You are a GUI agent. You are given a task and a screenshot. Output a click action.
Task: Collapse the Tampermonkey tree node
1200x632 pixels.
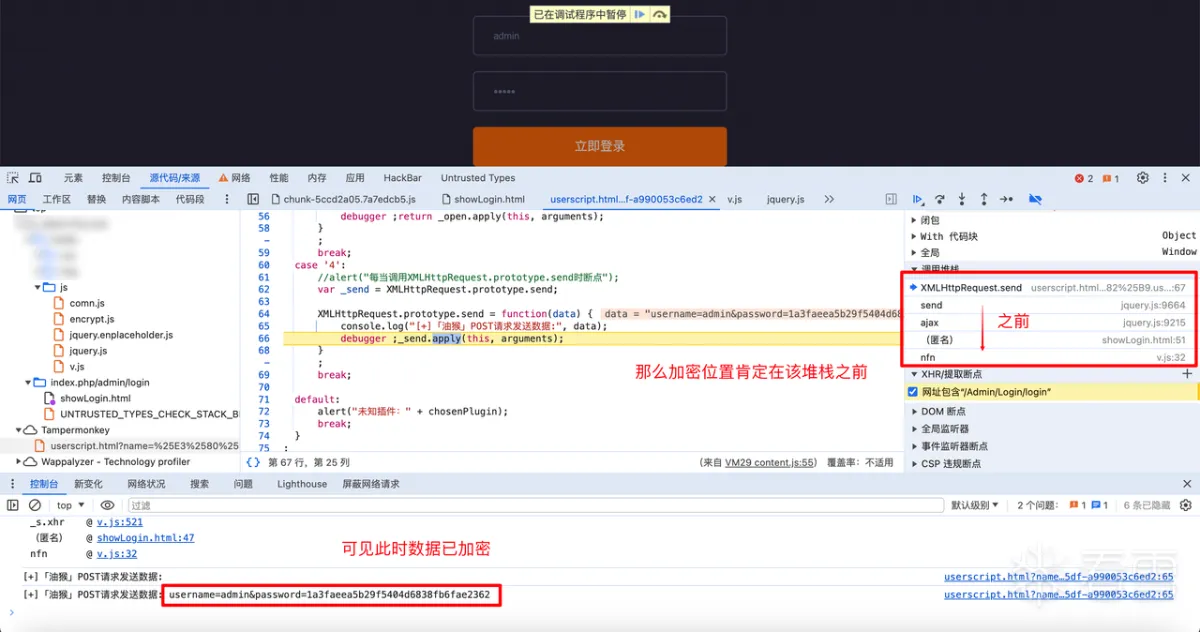pyautogui.click(x=18, y=430)
